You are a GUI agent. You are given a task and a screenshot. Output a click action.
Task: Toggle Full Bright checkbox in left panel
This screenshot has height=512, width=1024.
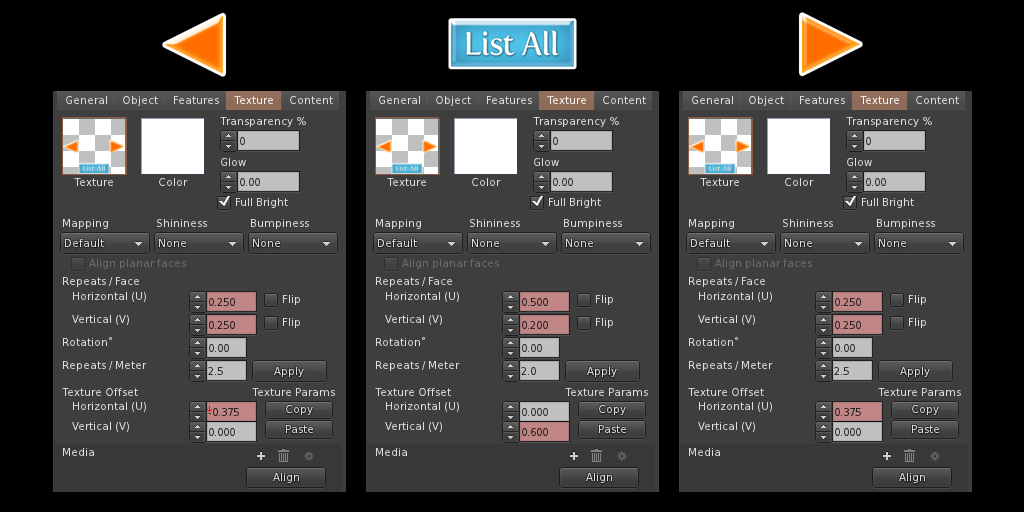tap(225, 202)
